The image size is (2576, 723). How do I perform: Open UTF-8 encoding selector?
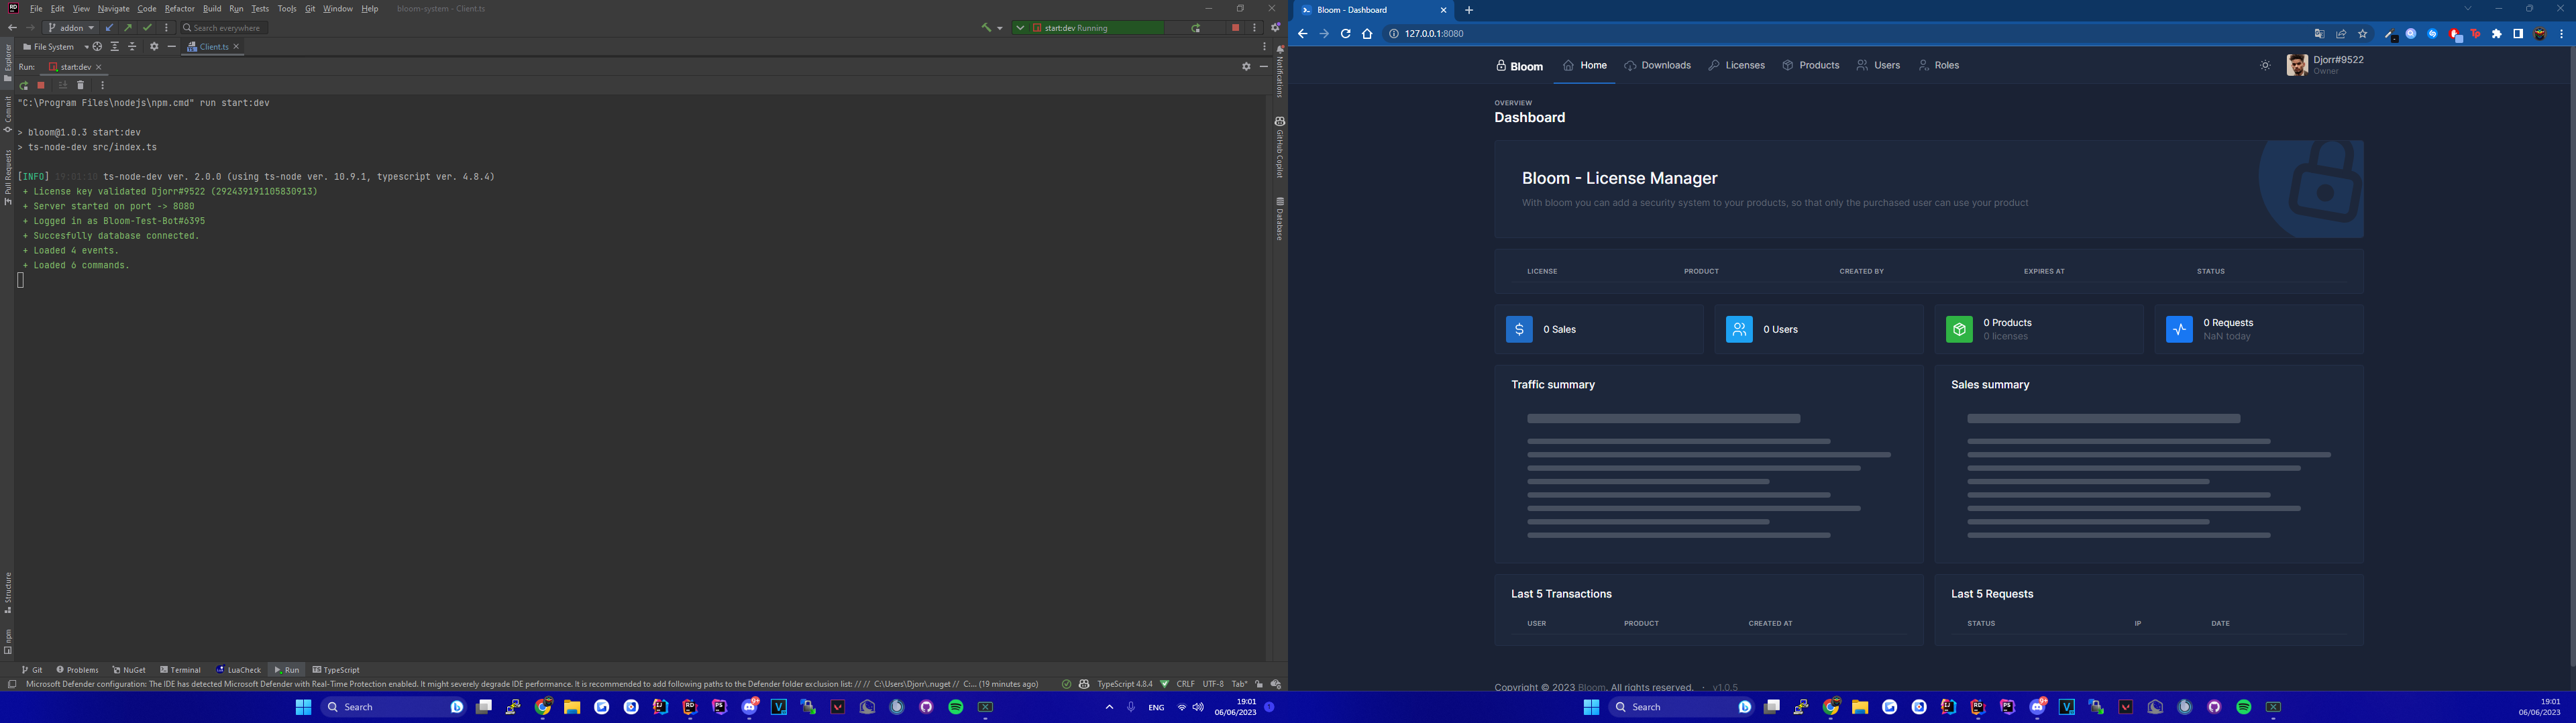pyautogui.click(x=1212, y=684)
